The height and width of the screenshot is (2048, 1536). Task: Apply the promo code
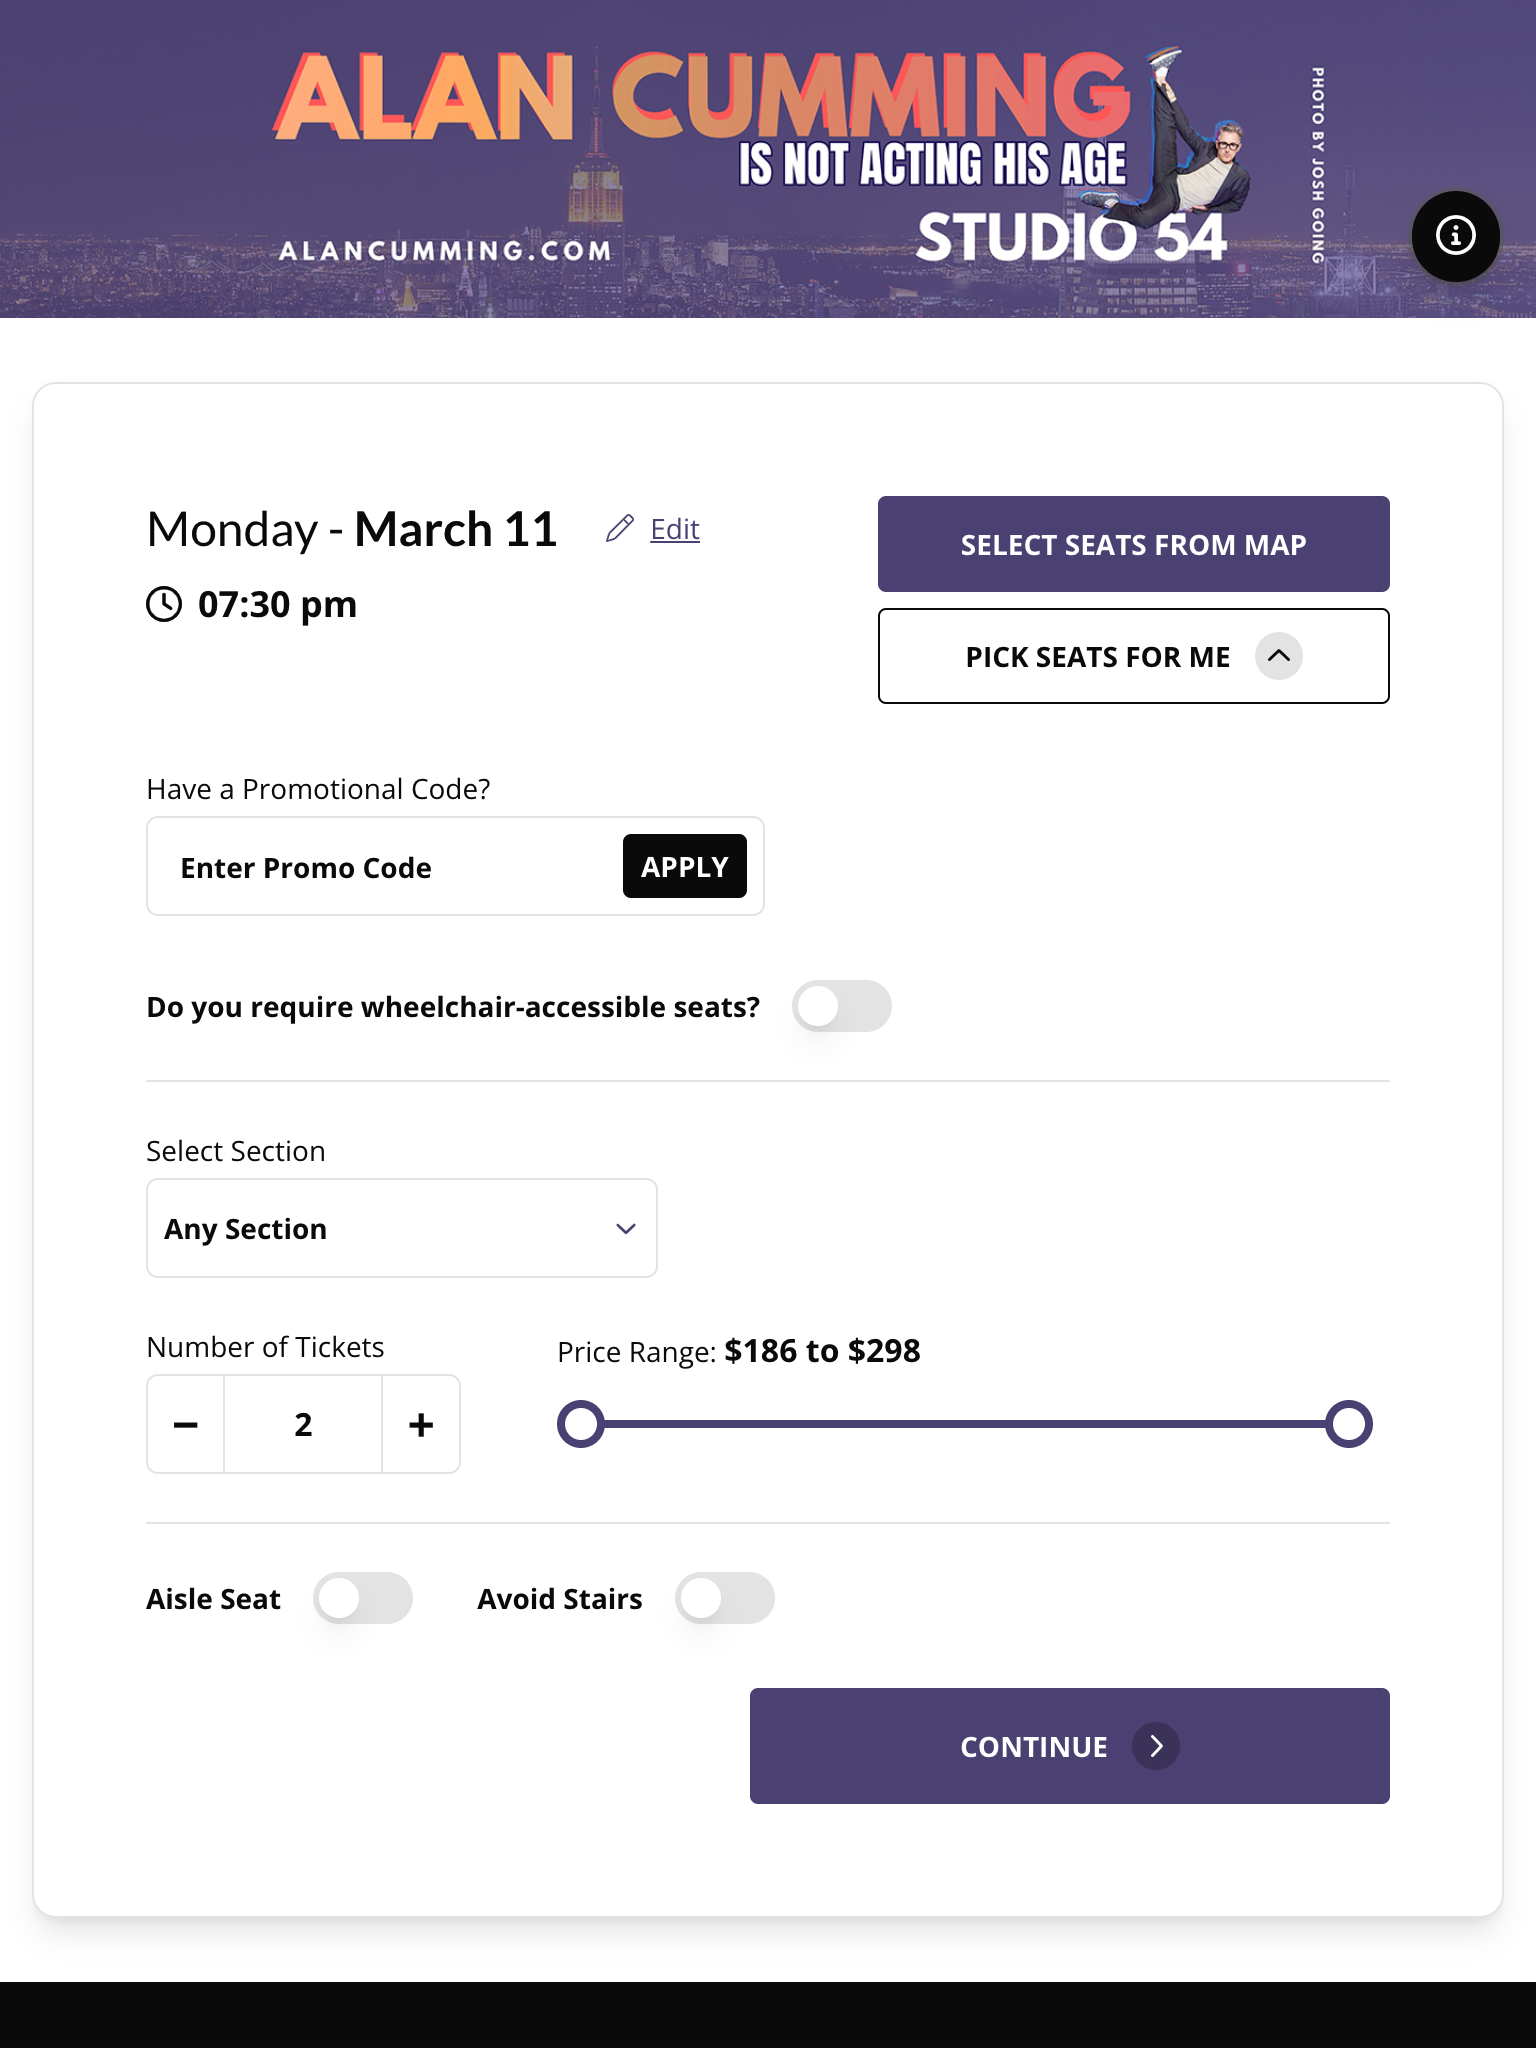coord(685,866)
